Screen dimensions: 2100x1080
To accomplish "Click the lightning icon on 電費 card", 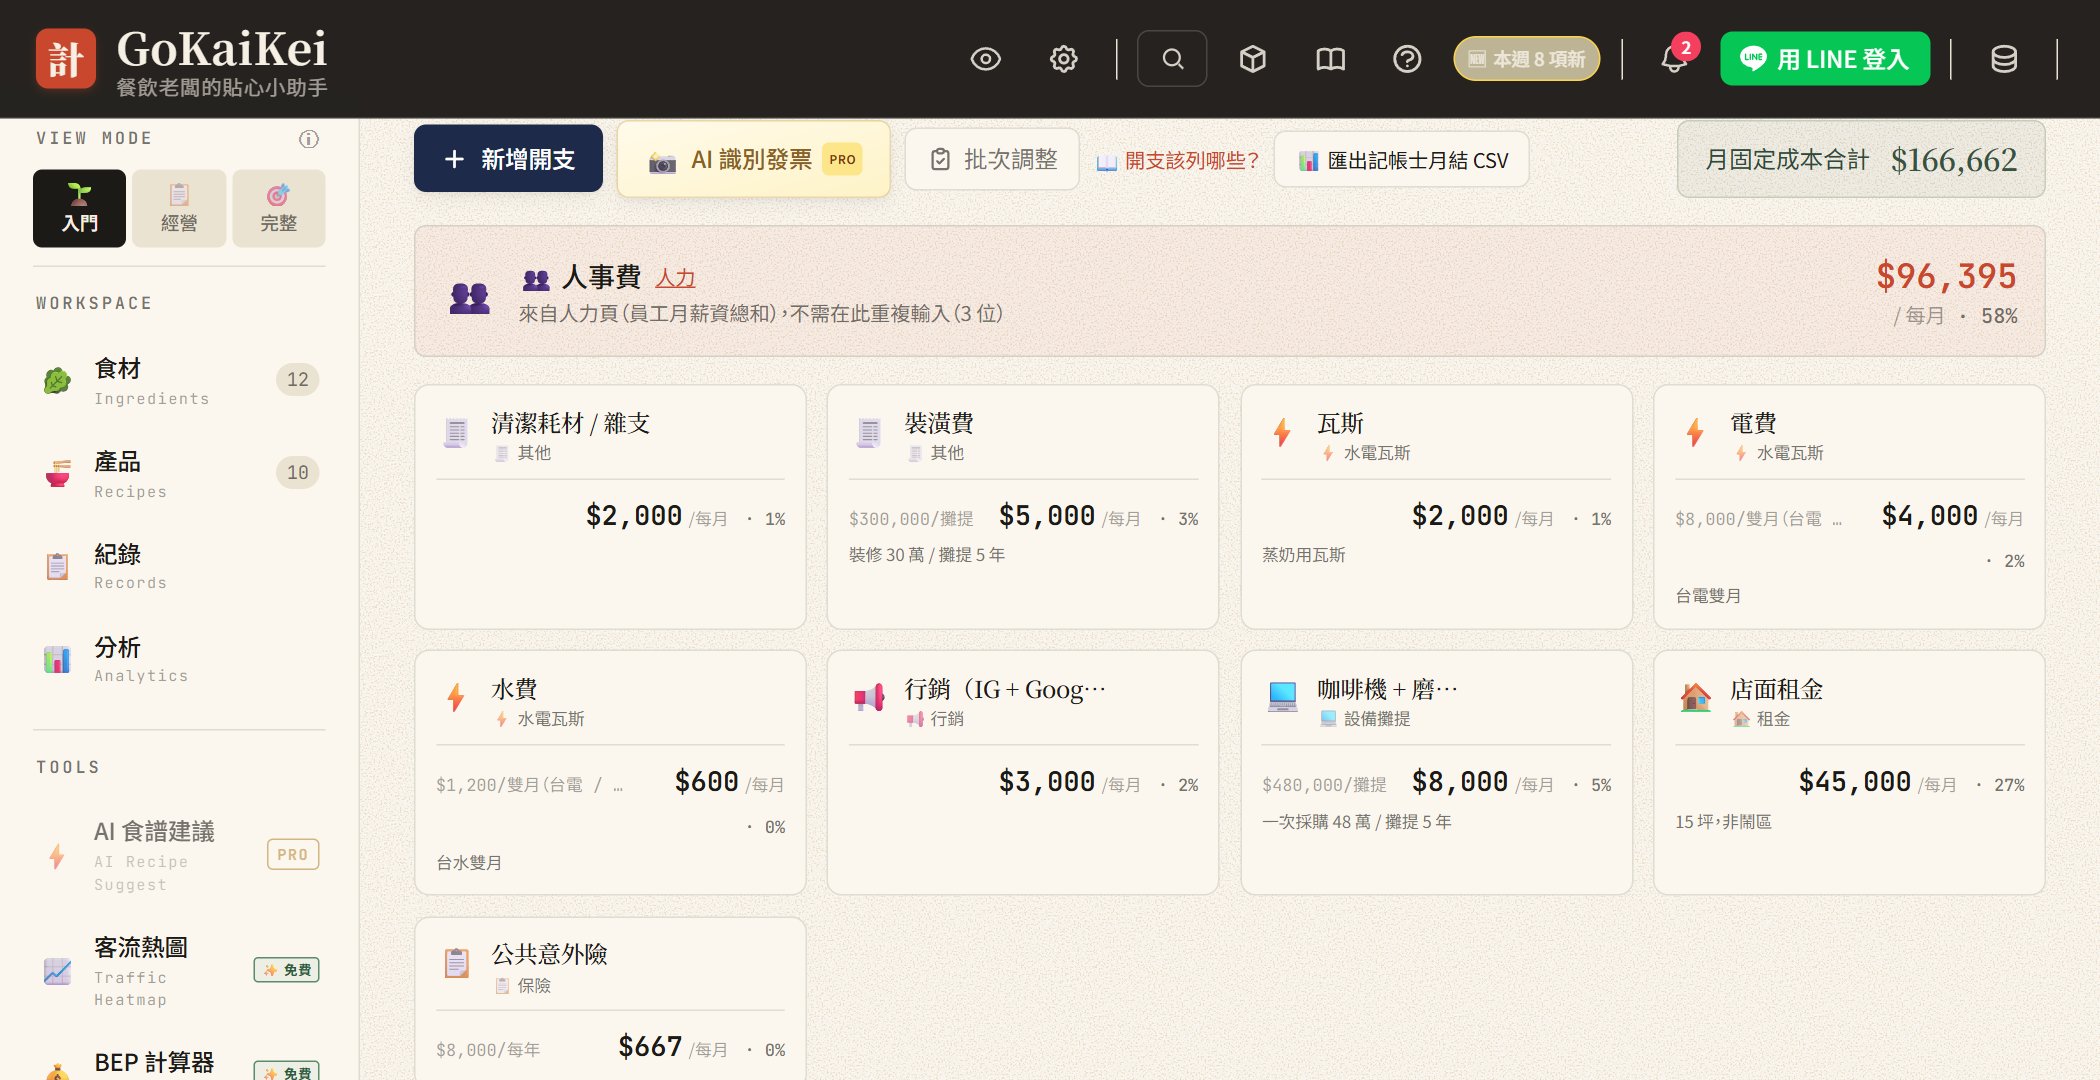I will [1695, 432].
